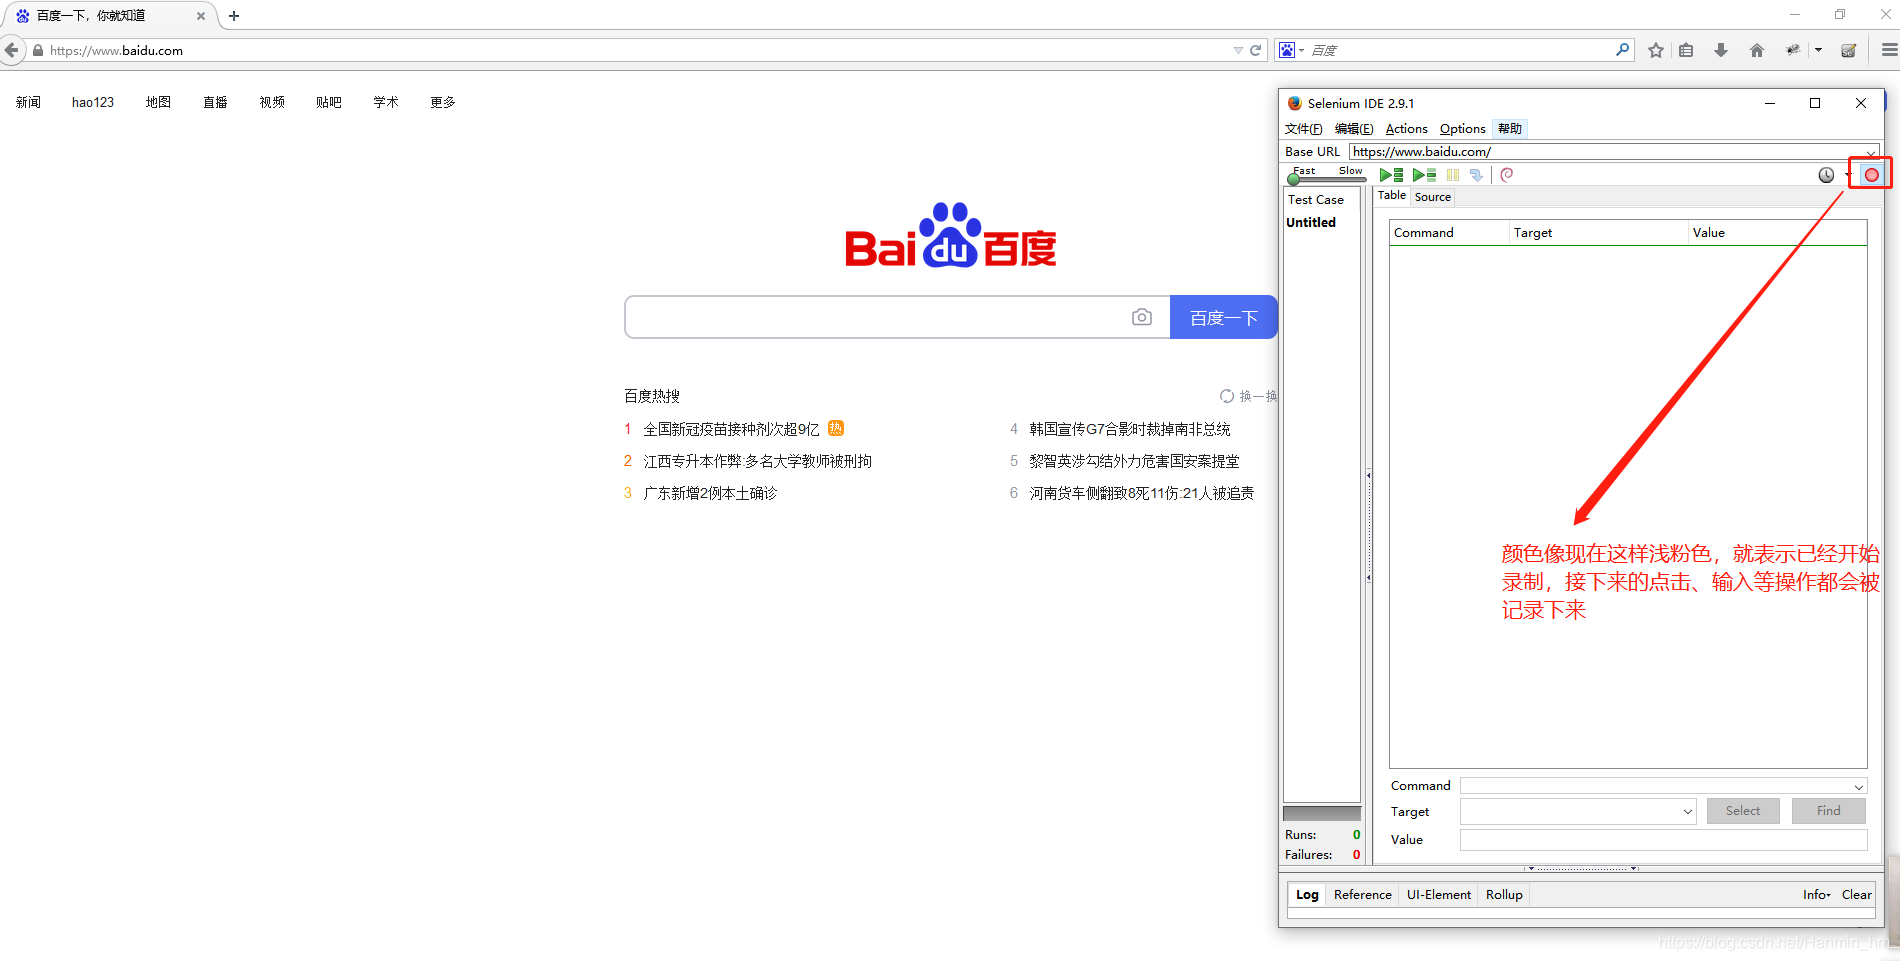Click the Target column header
The image size is (1900, 961).
pyautogui.click(x=1598, y=233)
